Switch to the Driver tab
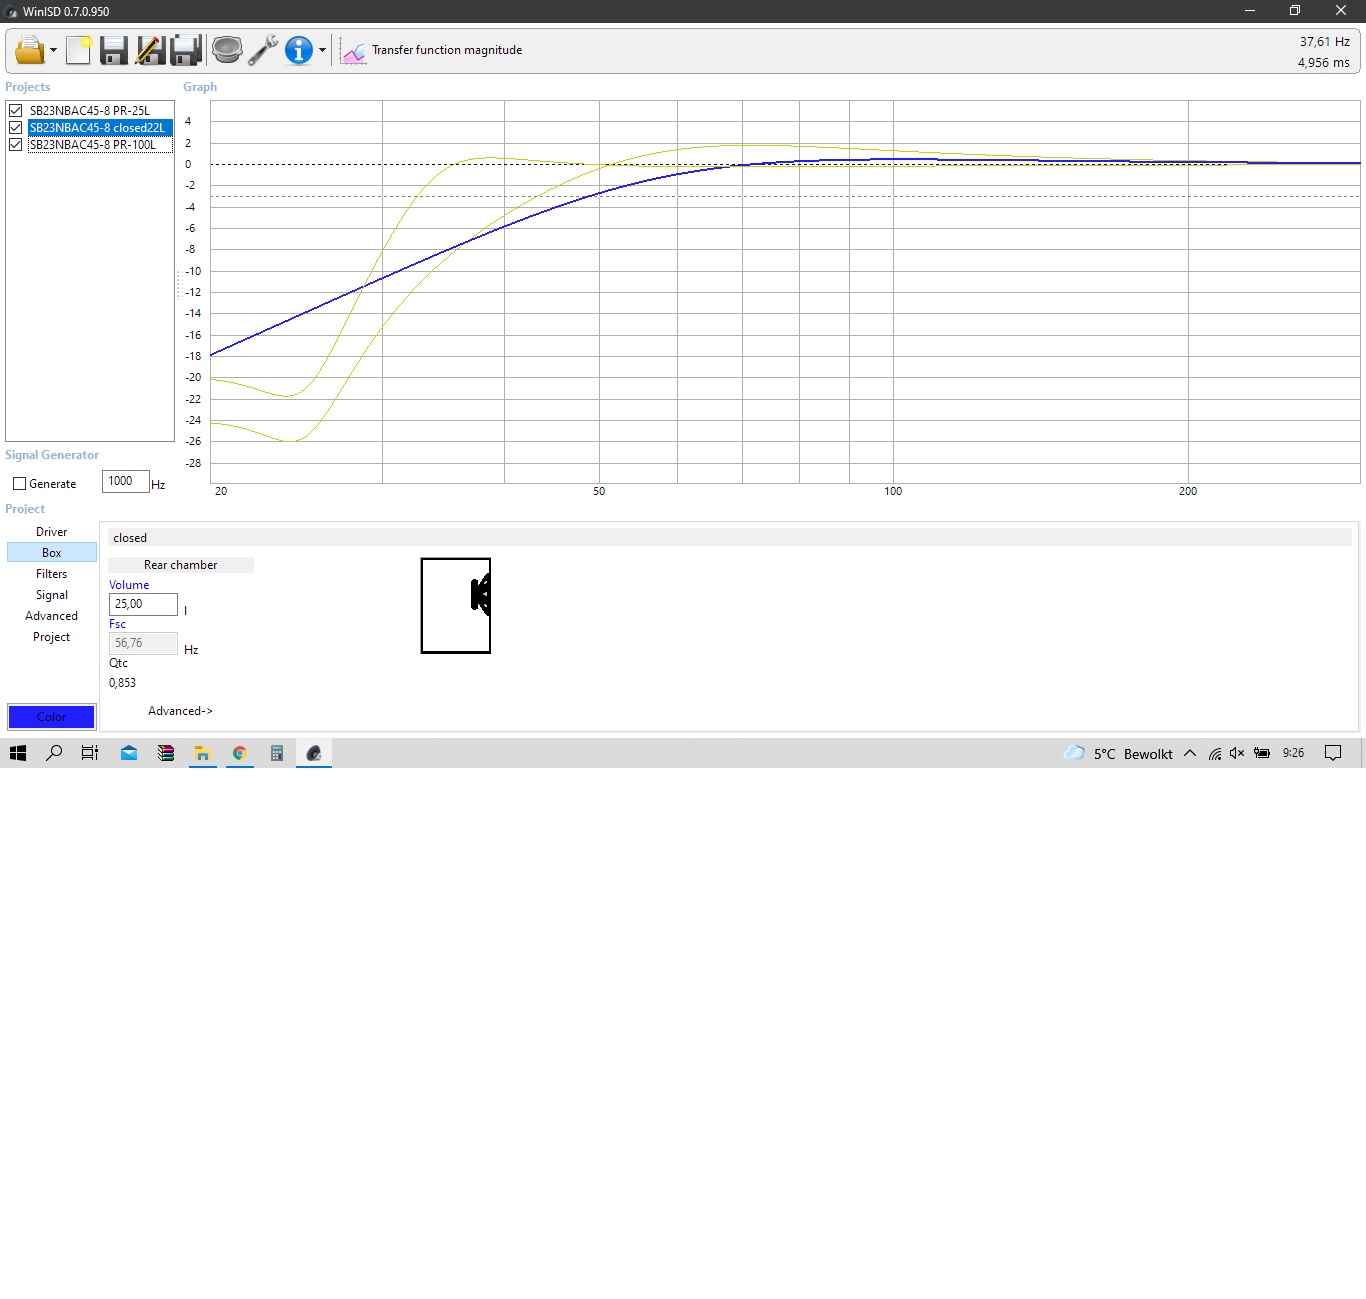Screen dimensions: 1366x1299 click(x=52, y=532)
